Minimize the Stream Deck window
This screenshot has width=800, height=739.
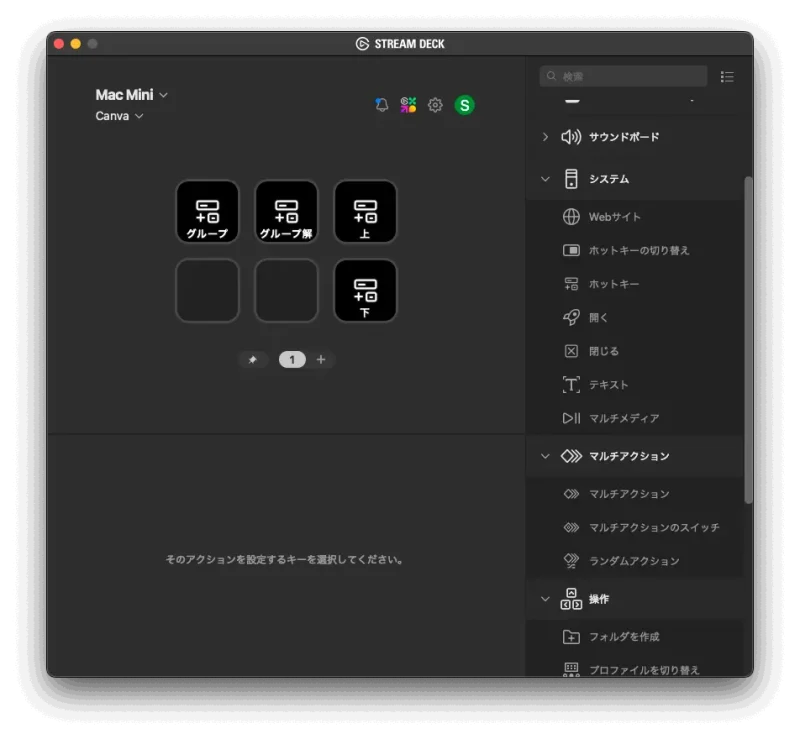coord(76,44)
